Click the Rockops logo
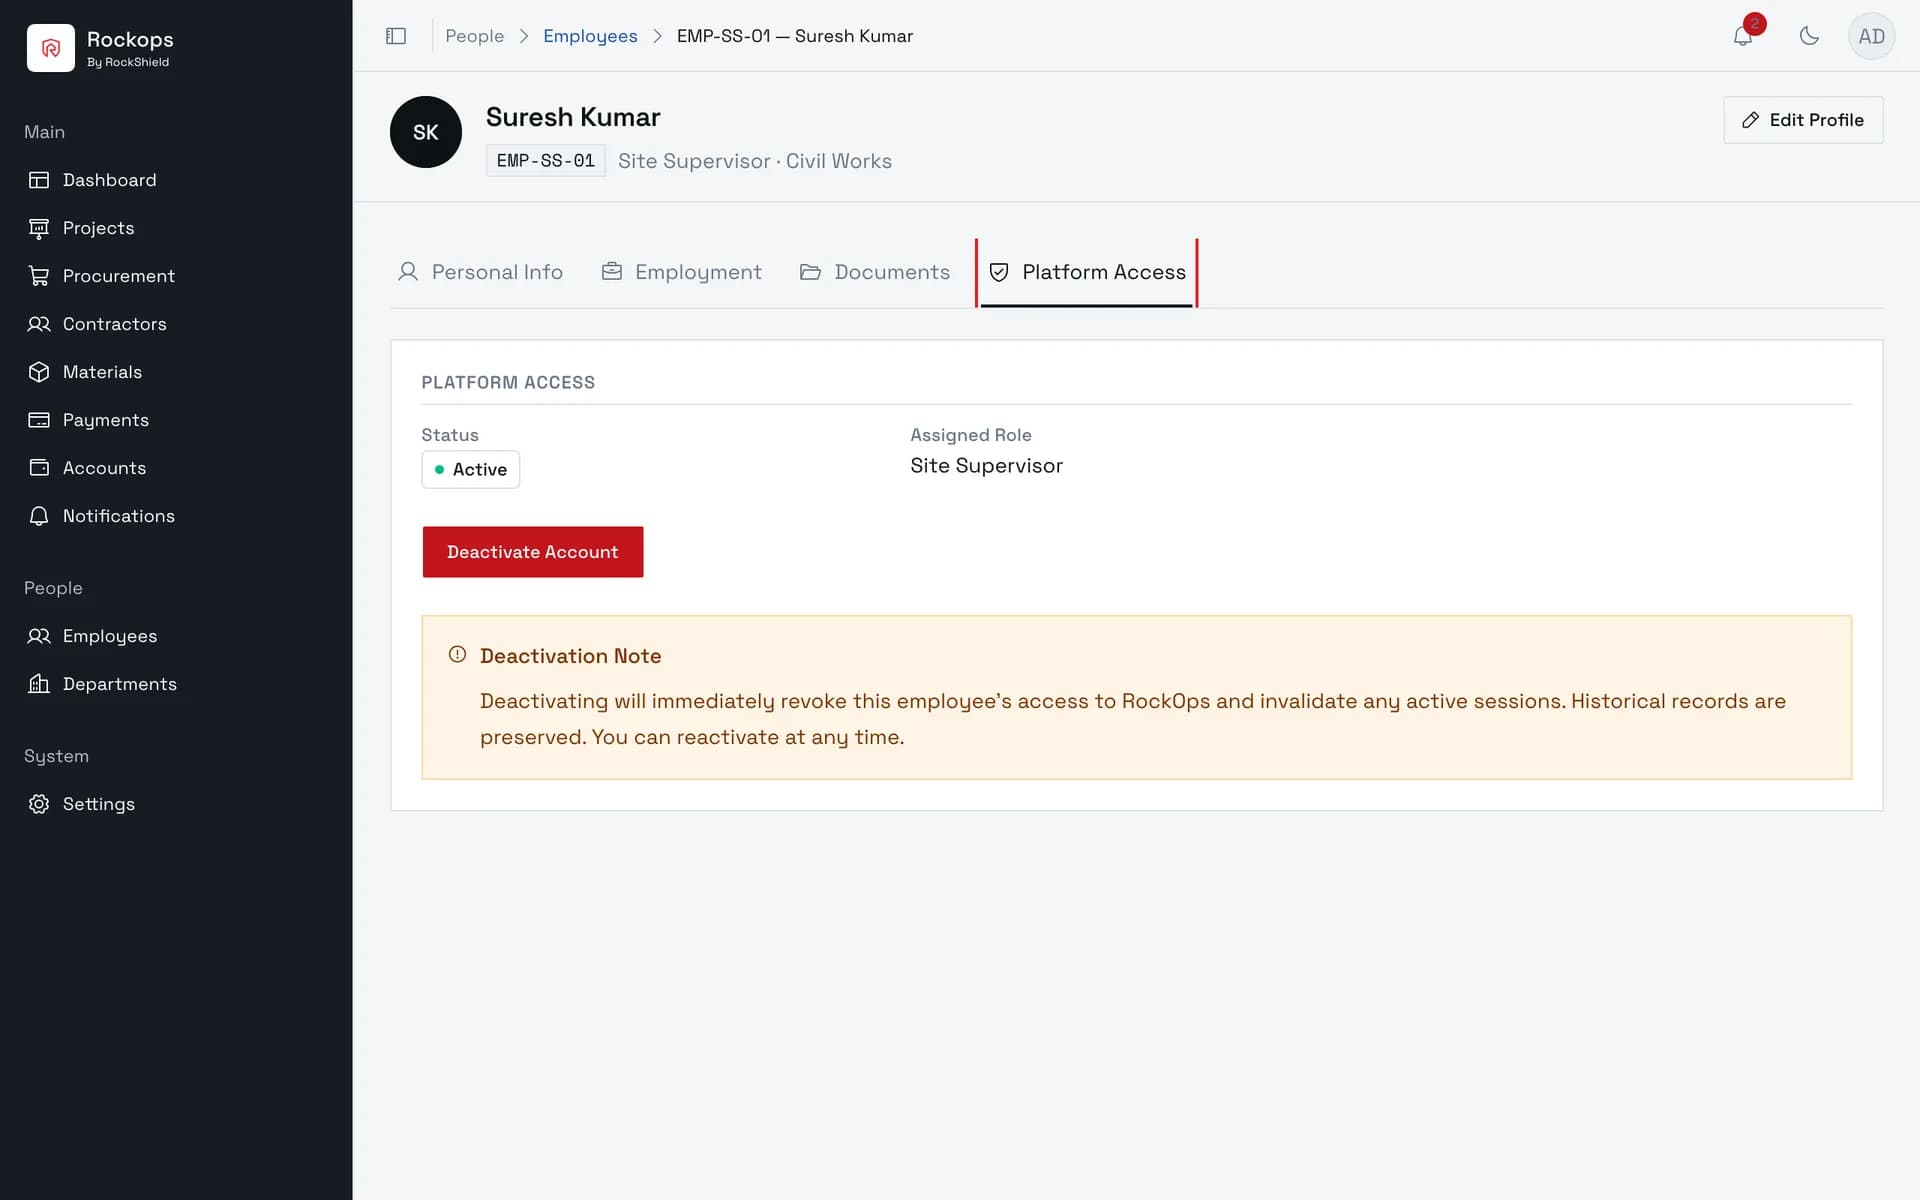 (51, 48)
